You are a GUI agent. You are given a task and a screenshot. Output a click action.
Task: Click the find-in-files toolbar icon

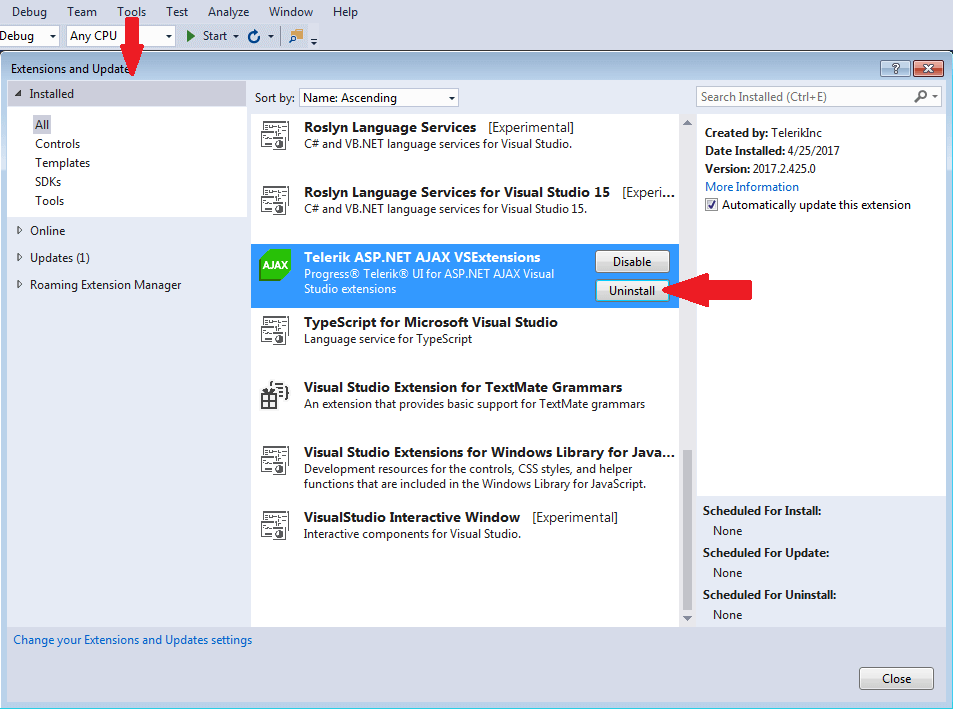tap(296, 36)
